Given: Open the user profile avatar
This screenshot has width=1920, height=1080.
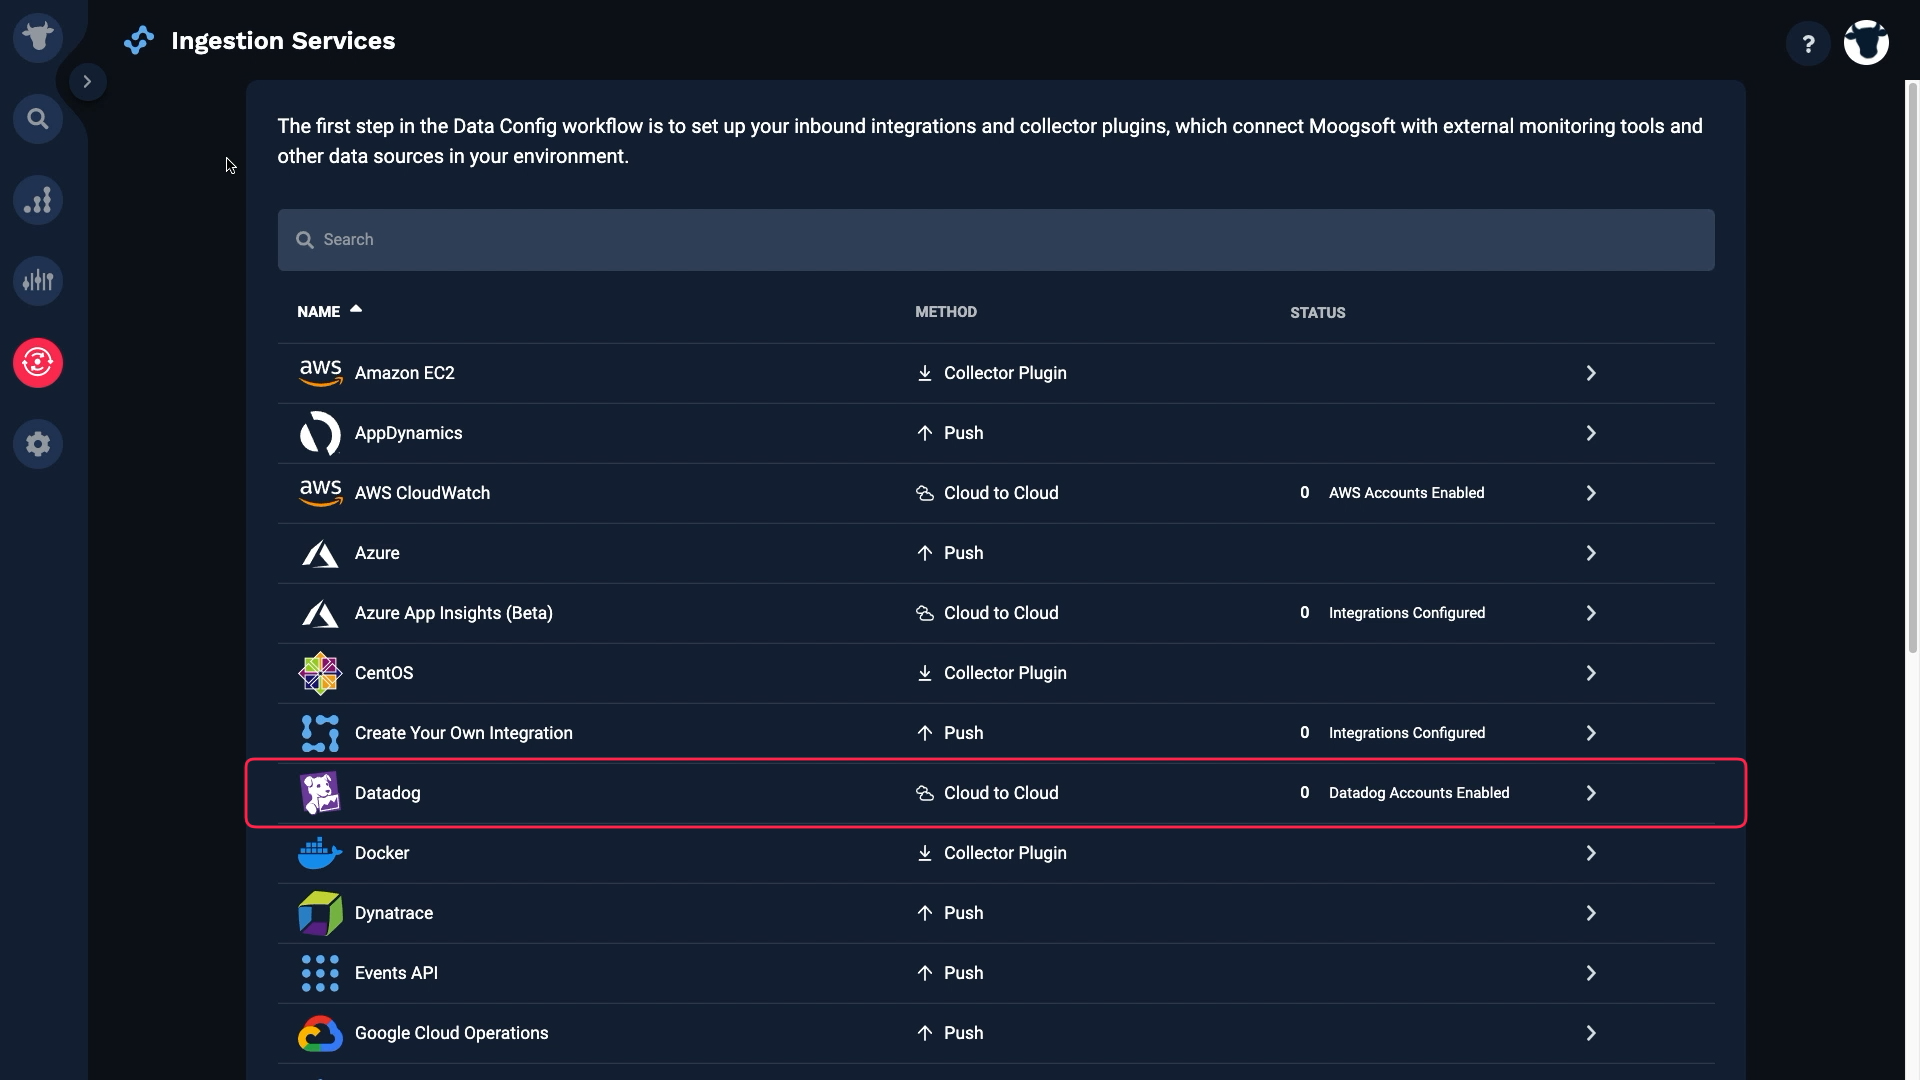Looking at the screenshot, I should point(1866,43).
